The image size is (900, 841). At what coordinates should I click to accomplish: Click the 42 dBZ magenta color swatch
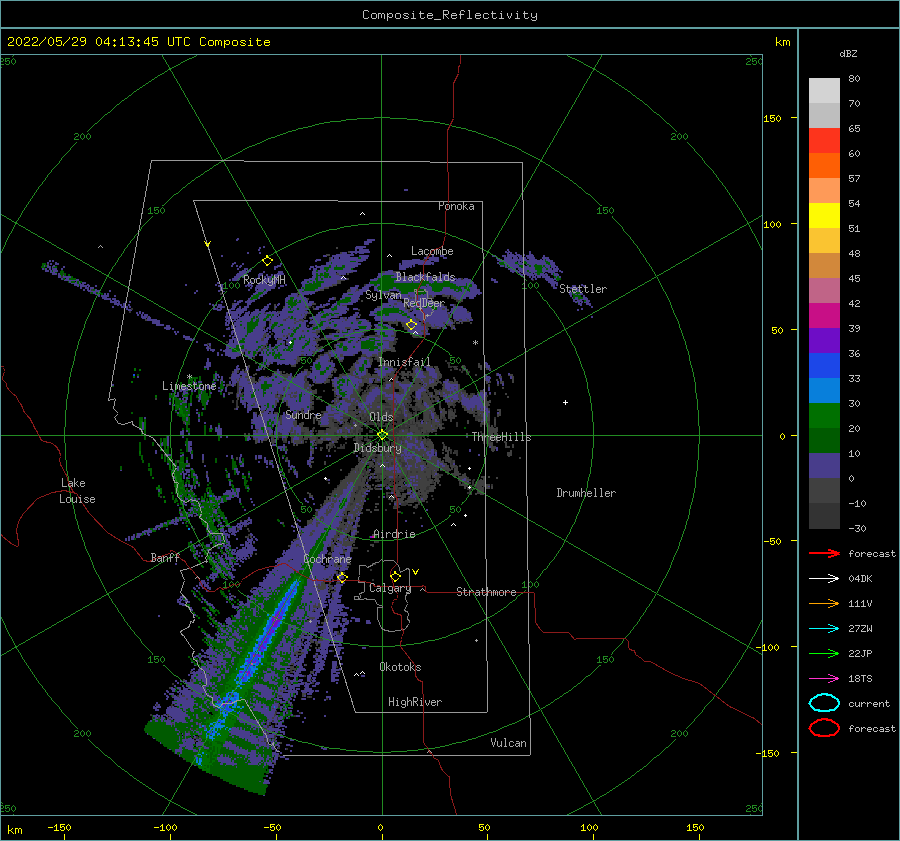(x=824, y=316)
